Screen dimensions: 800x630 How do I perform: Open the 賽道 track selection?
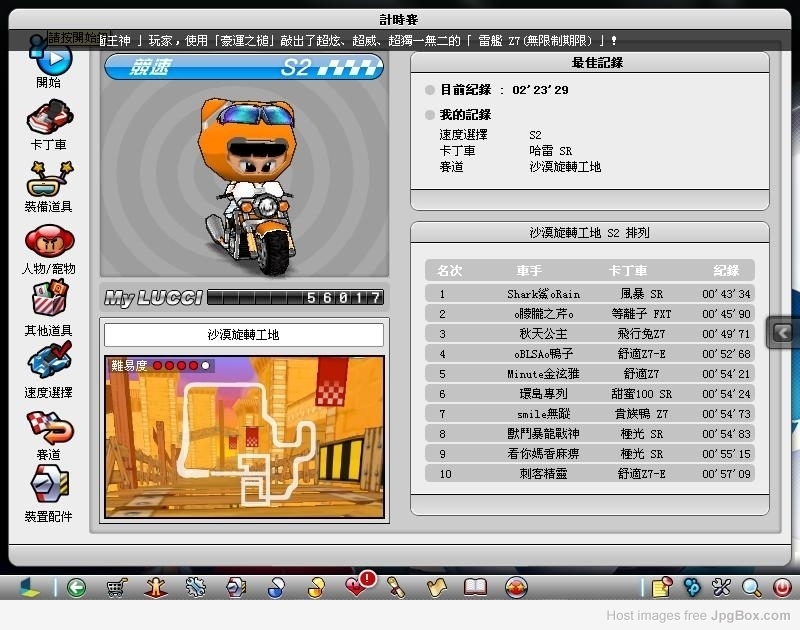48,428
